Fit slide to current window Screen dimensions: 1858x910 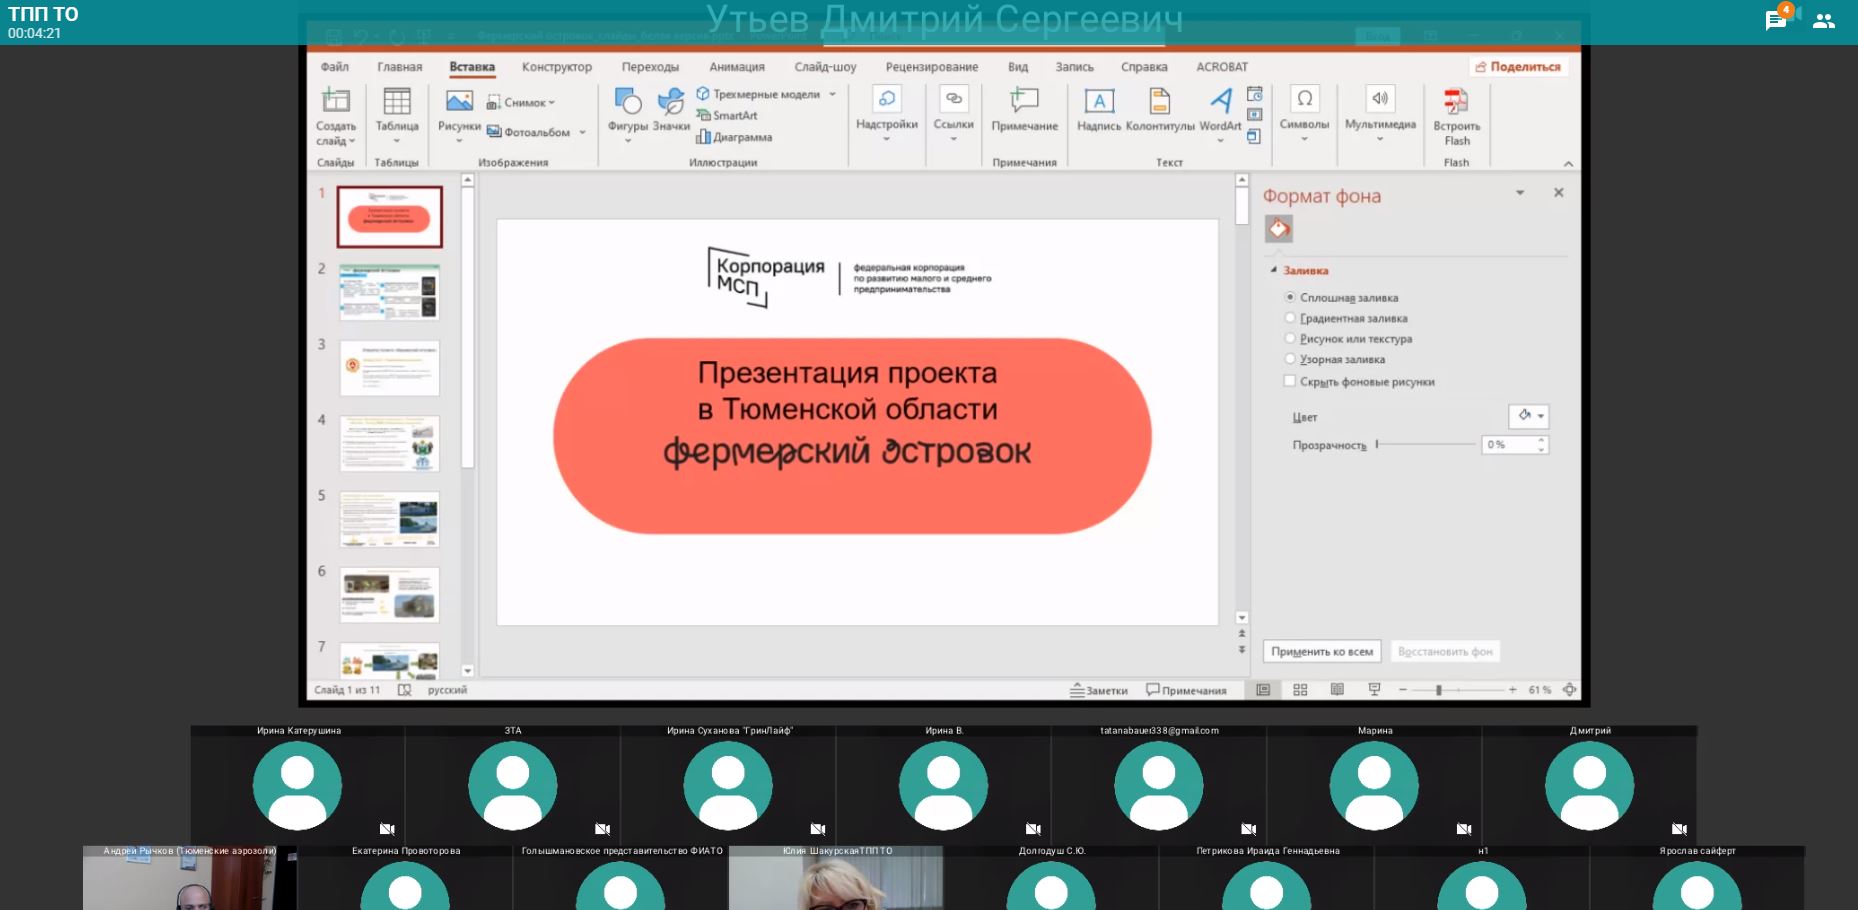[1569, 690]
